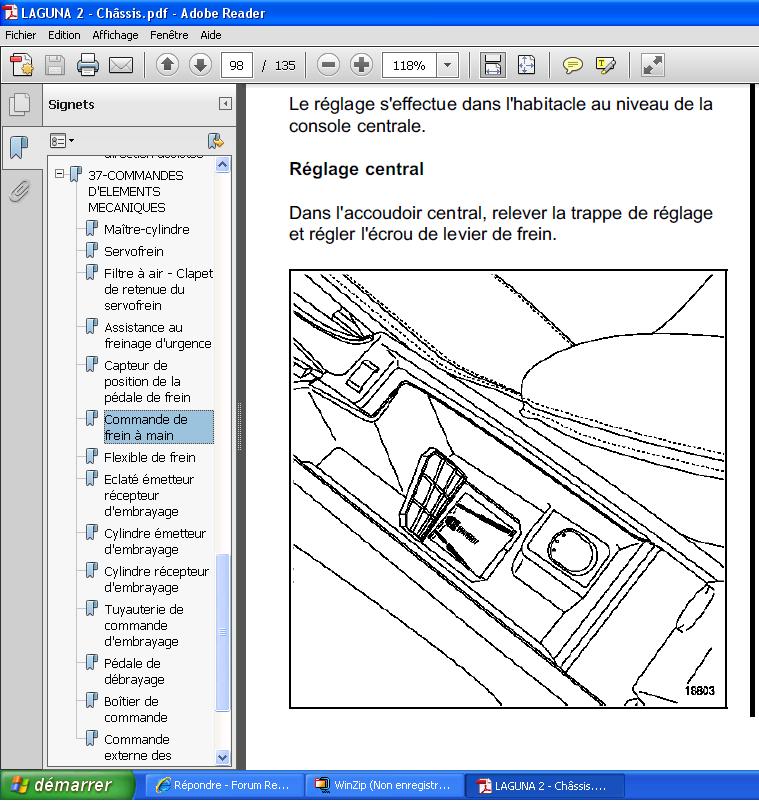Collapse the Signets panel with arrow button

pos(225,104)
